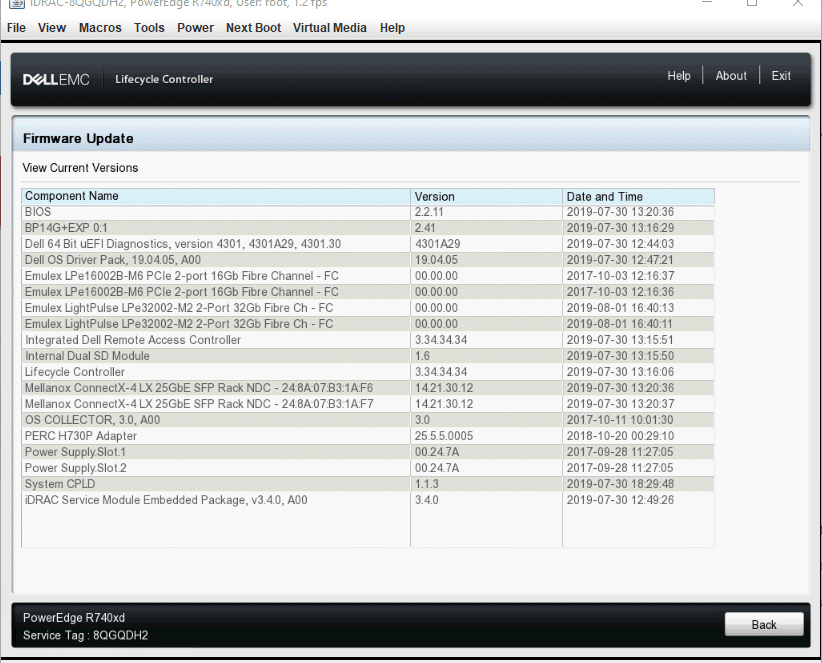Click version 1.1.3 of System CPLD
This screenshot has height=663, width=822.
pyautogui.click(x=486, y=484)
